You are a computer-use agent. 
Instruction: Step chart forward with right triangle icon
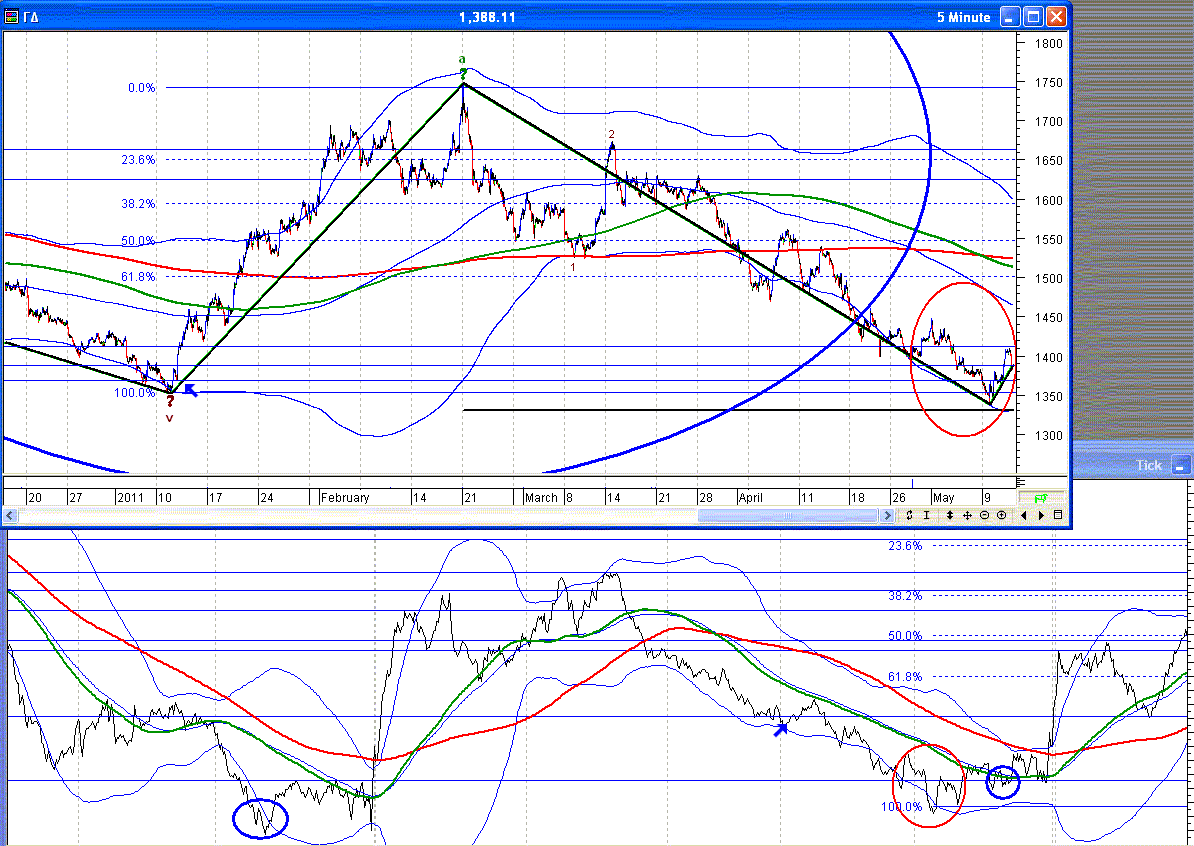click(1041, 515)
